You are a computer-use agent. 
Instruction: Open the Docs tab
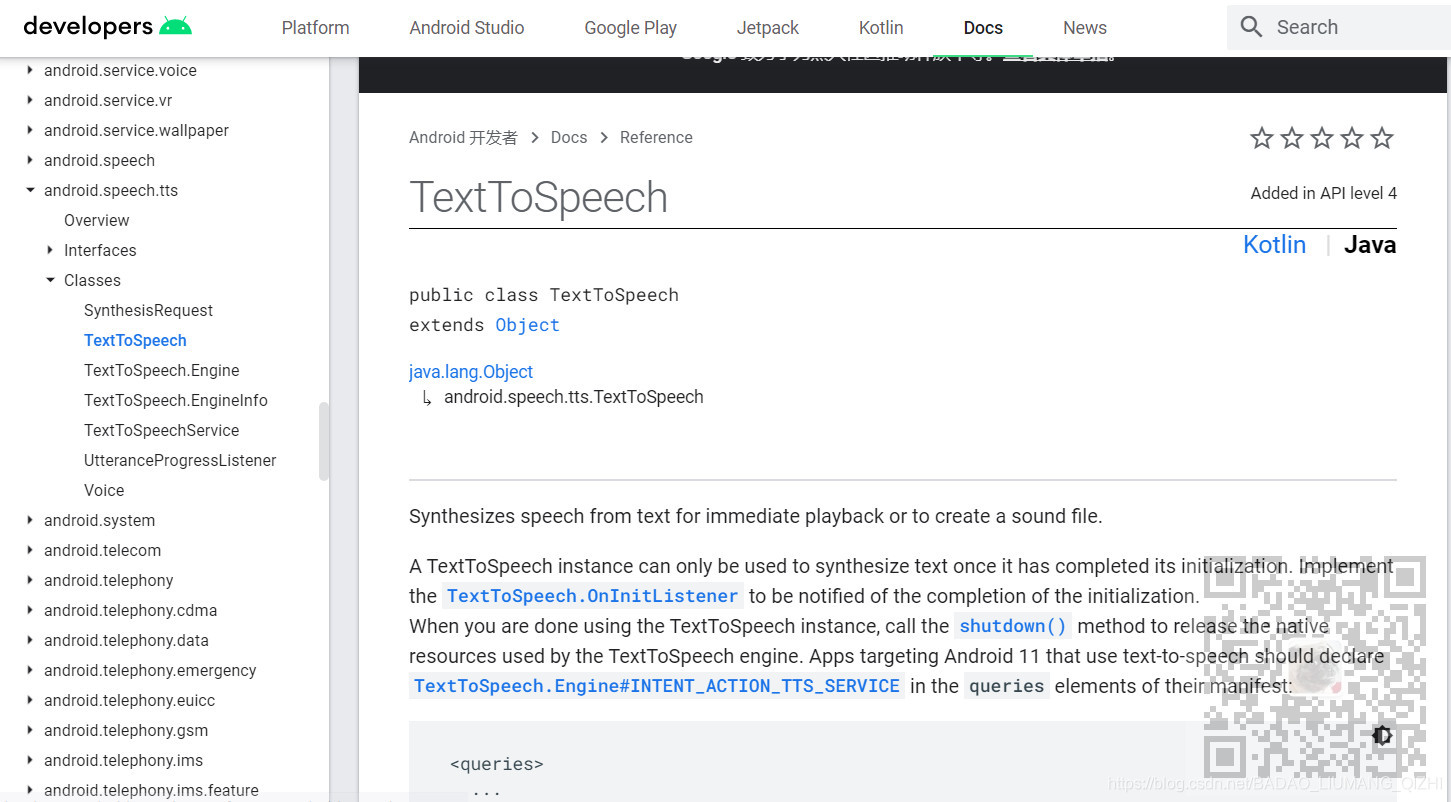(983, 28)
